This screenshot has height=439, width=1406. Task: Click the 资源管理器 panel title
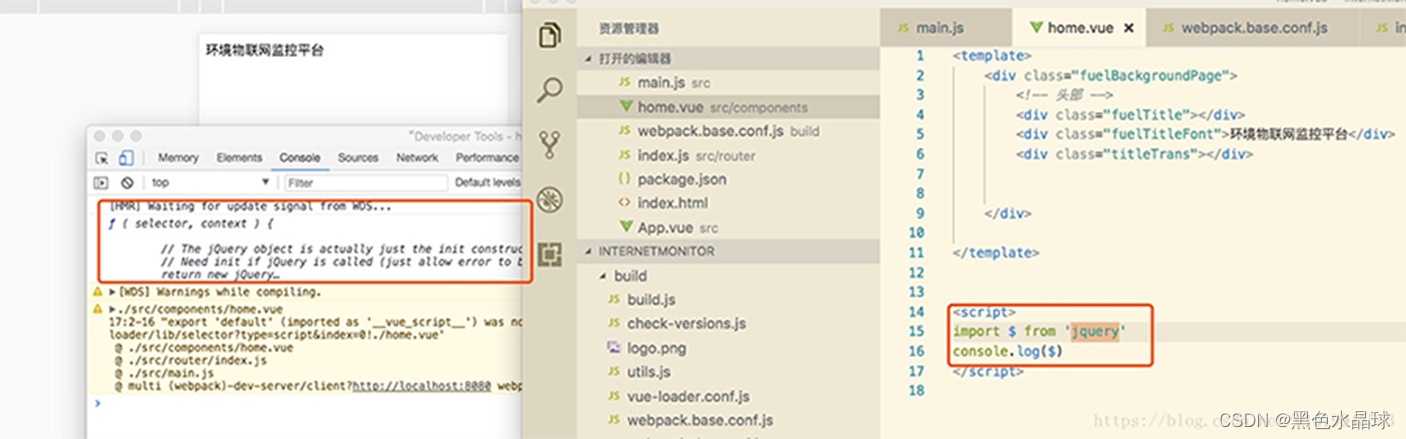point(629,29)
